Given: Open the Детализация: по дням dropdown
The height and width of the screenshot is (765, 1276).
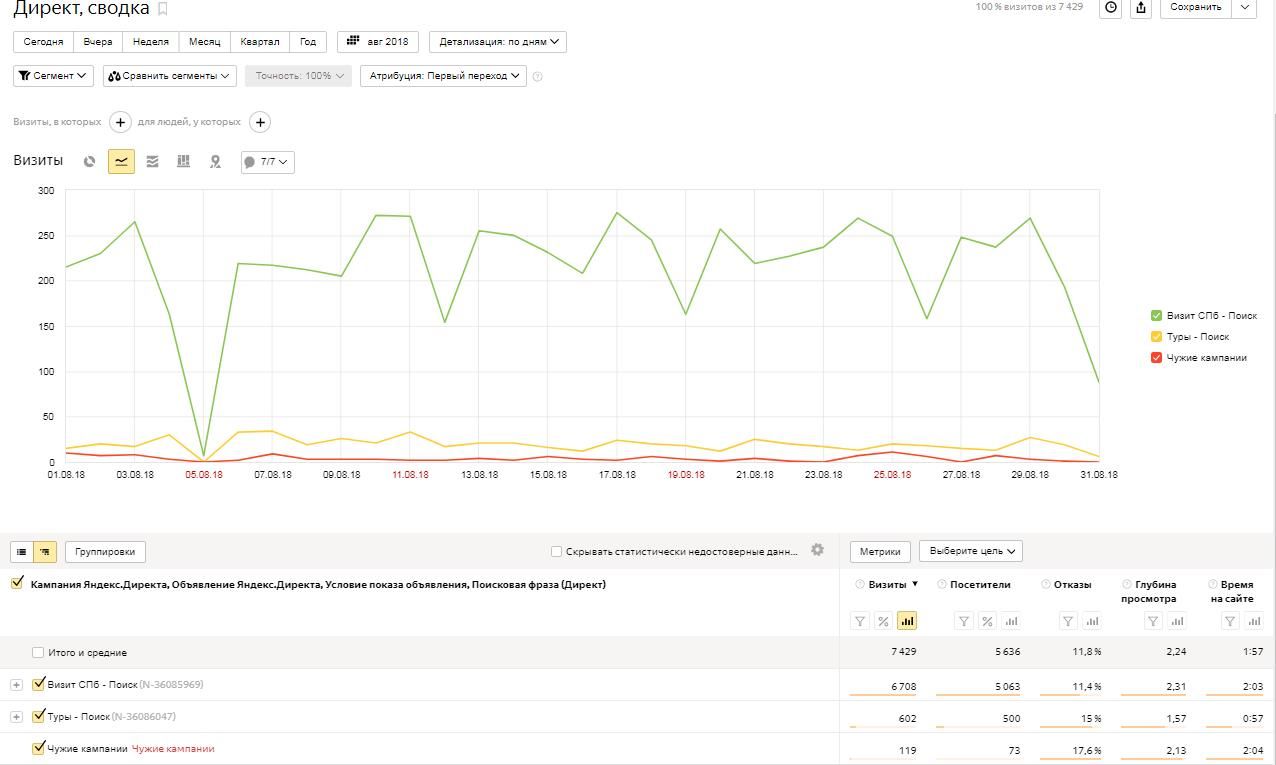Looking at the screenshot, I should tap(497, 42).
